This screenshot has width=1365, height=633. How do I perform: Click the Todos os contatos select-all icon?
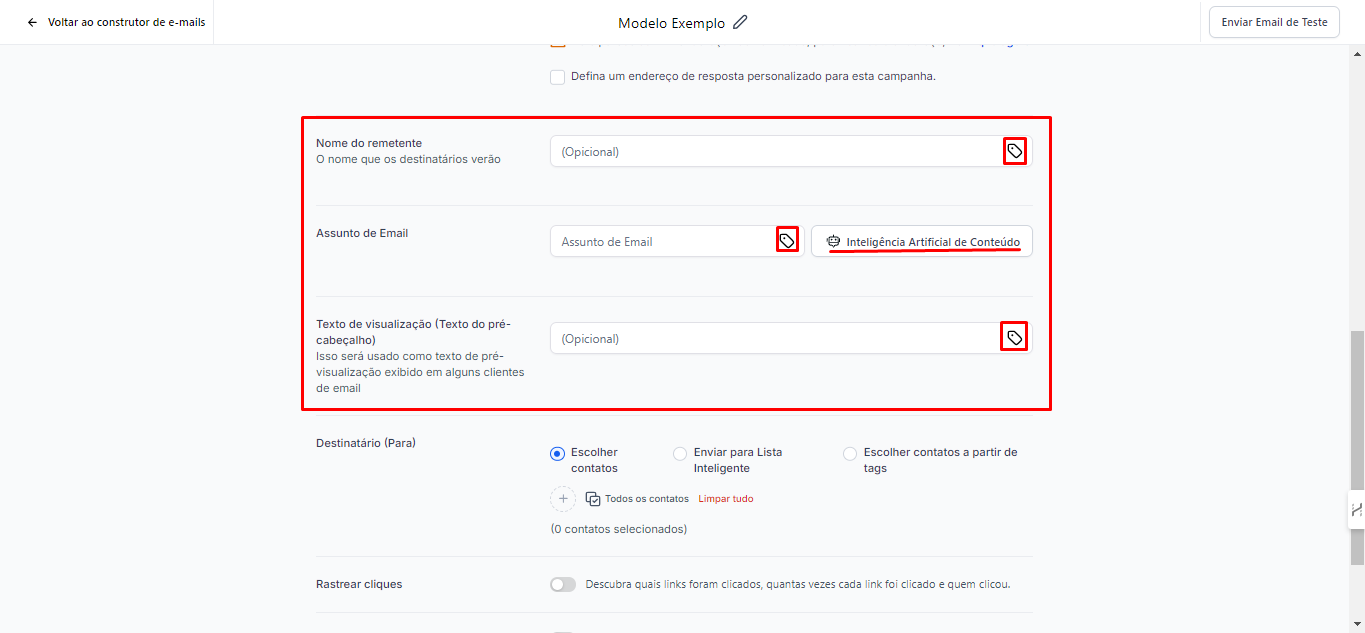[x=593, y=498]
